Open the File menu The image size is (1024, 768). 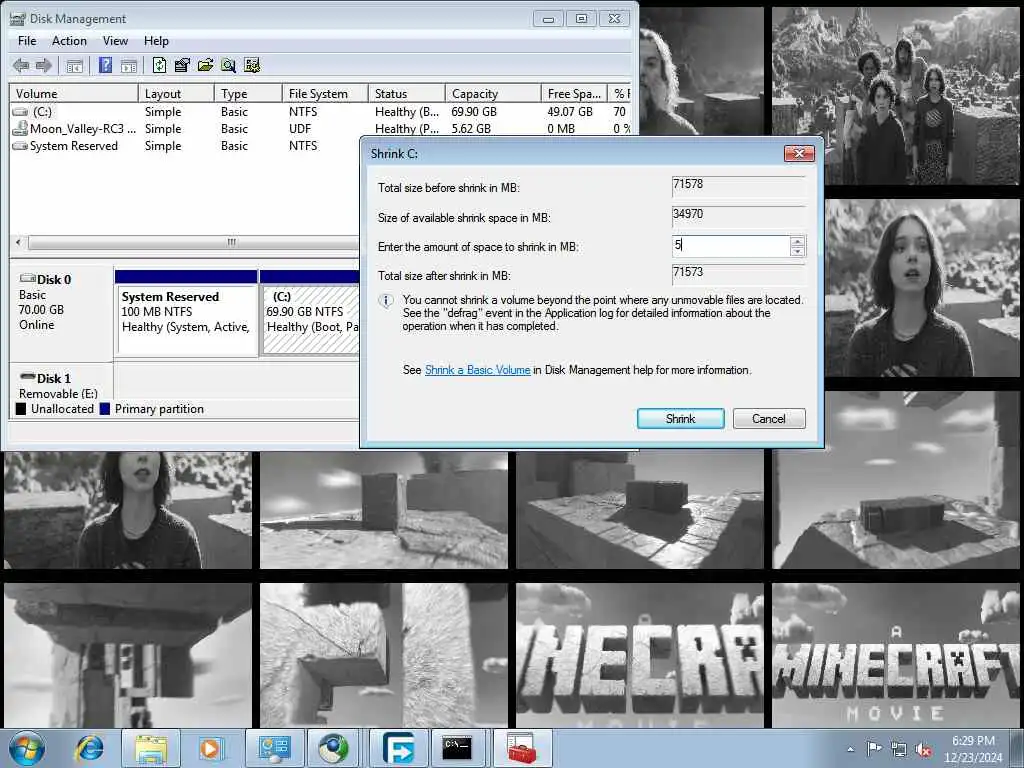pyautogui.click(x=27, y=40)
